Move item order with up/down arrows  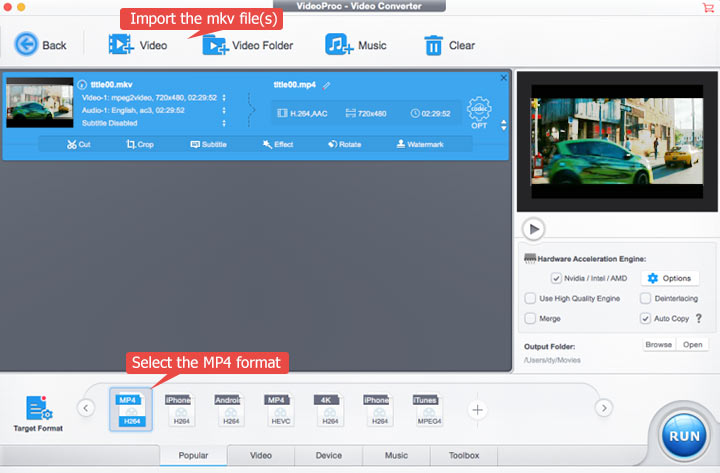pyautogui.click(x=504, y=125)
